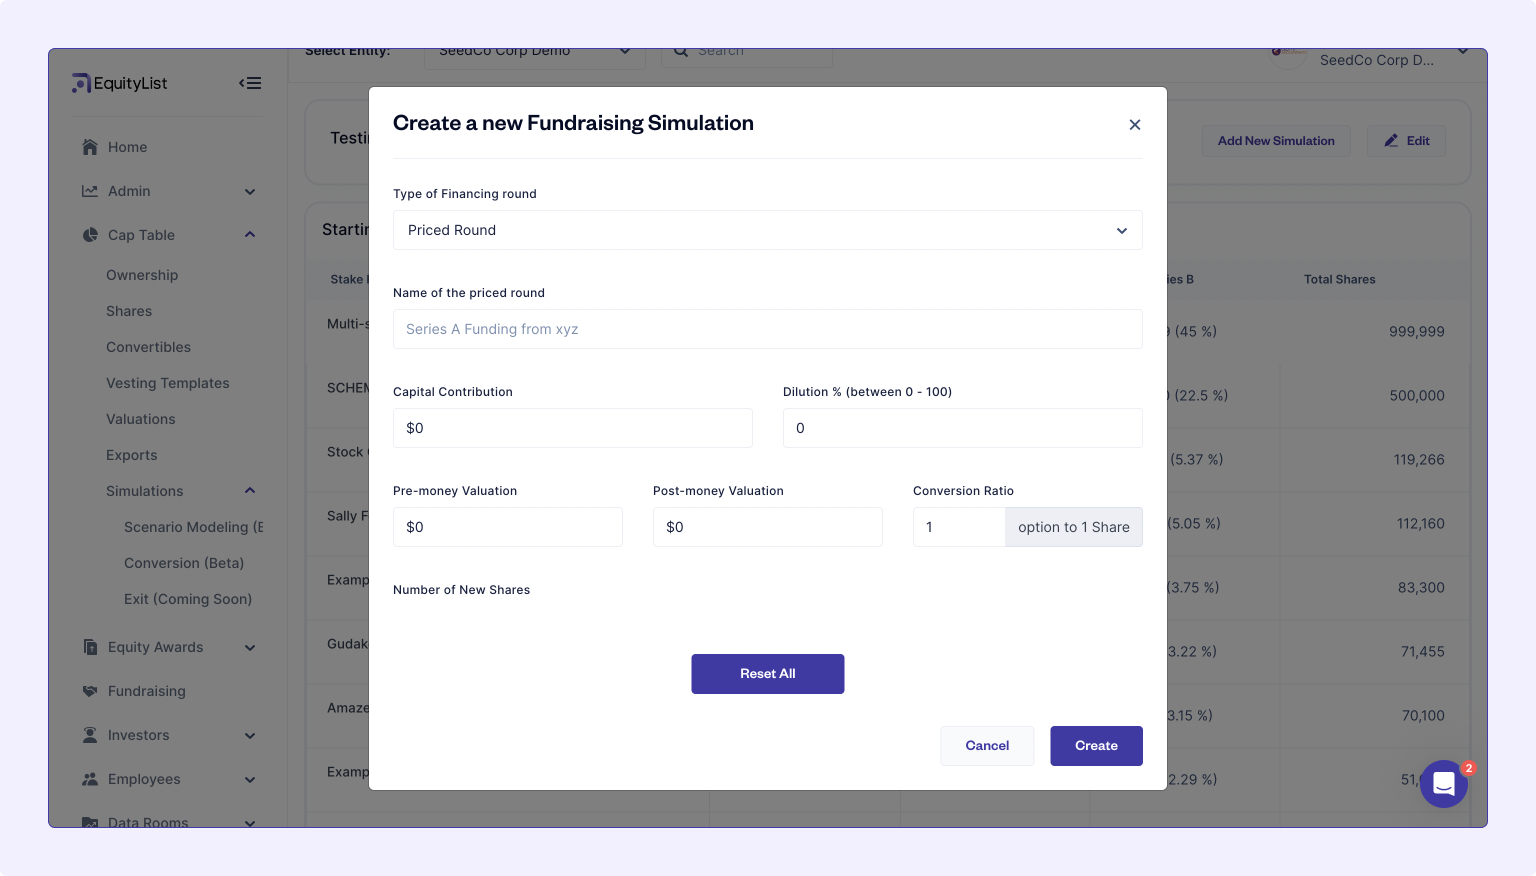This screenshot has width=1536, height=876.
Task: Select the Home icon in the sidebar
Action: pos(90,147)
